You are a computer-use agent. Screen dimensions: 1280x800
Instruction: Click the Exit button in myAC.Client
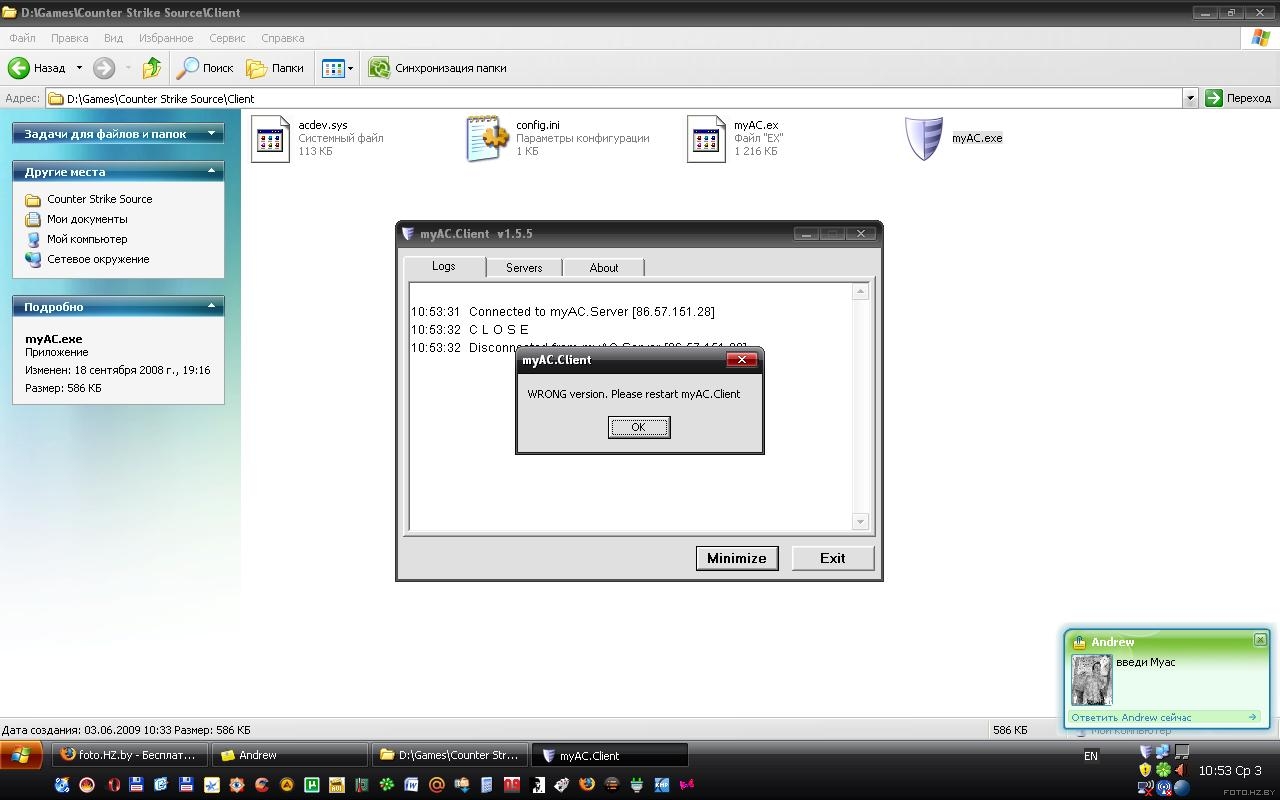(833, 558)
